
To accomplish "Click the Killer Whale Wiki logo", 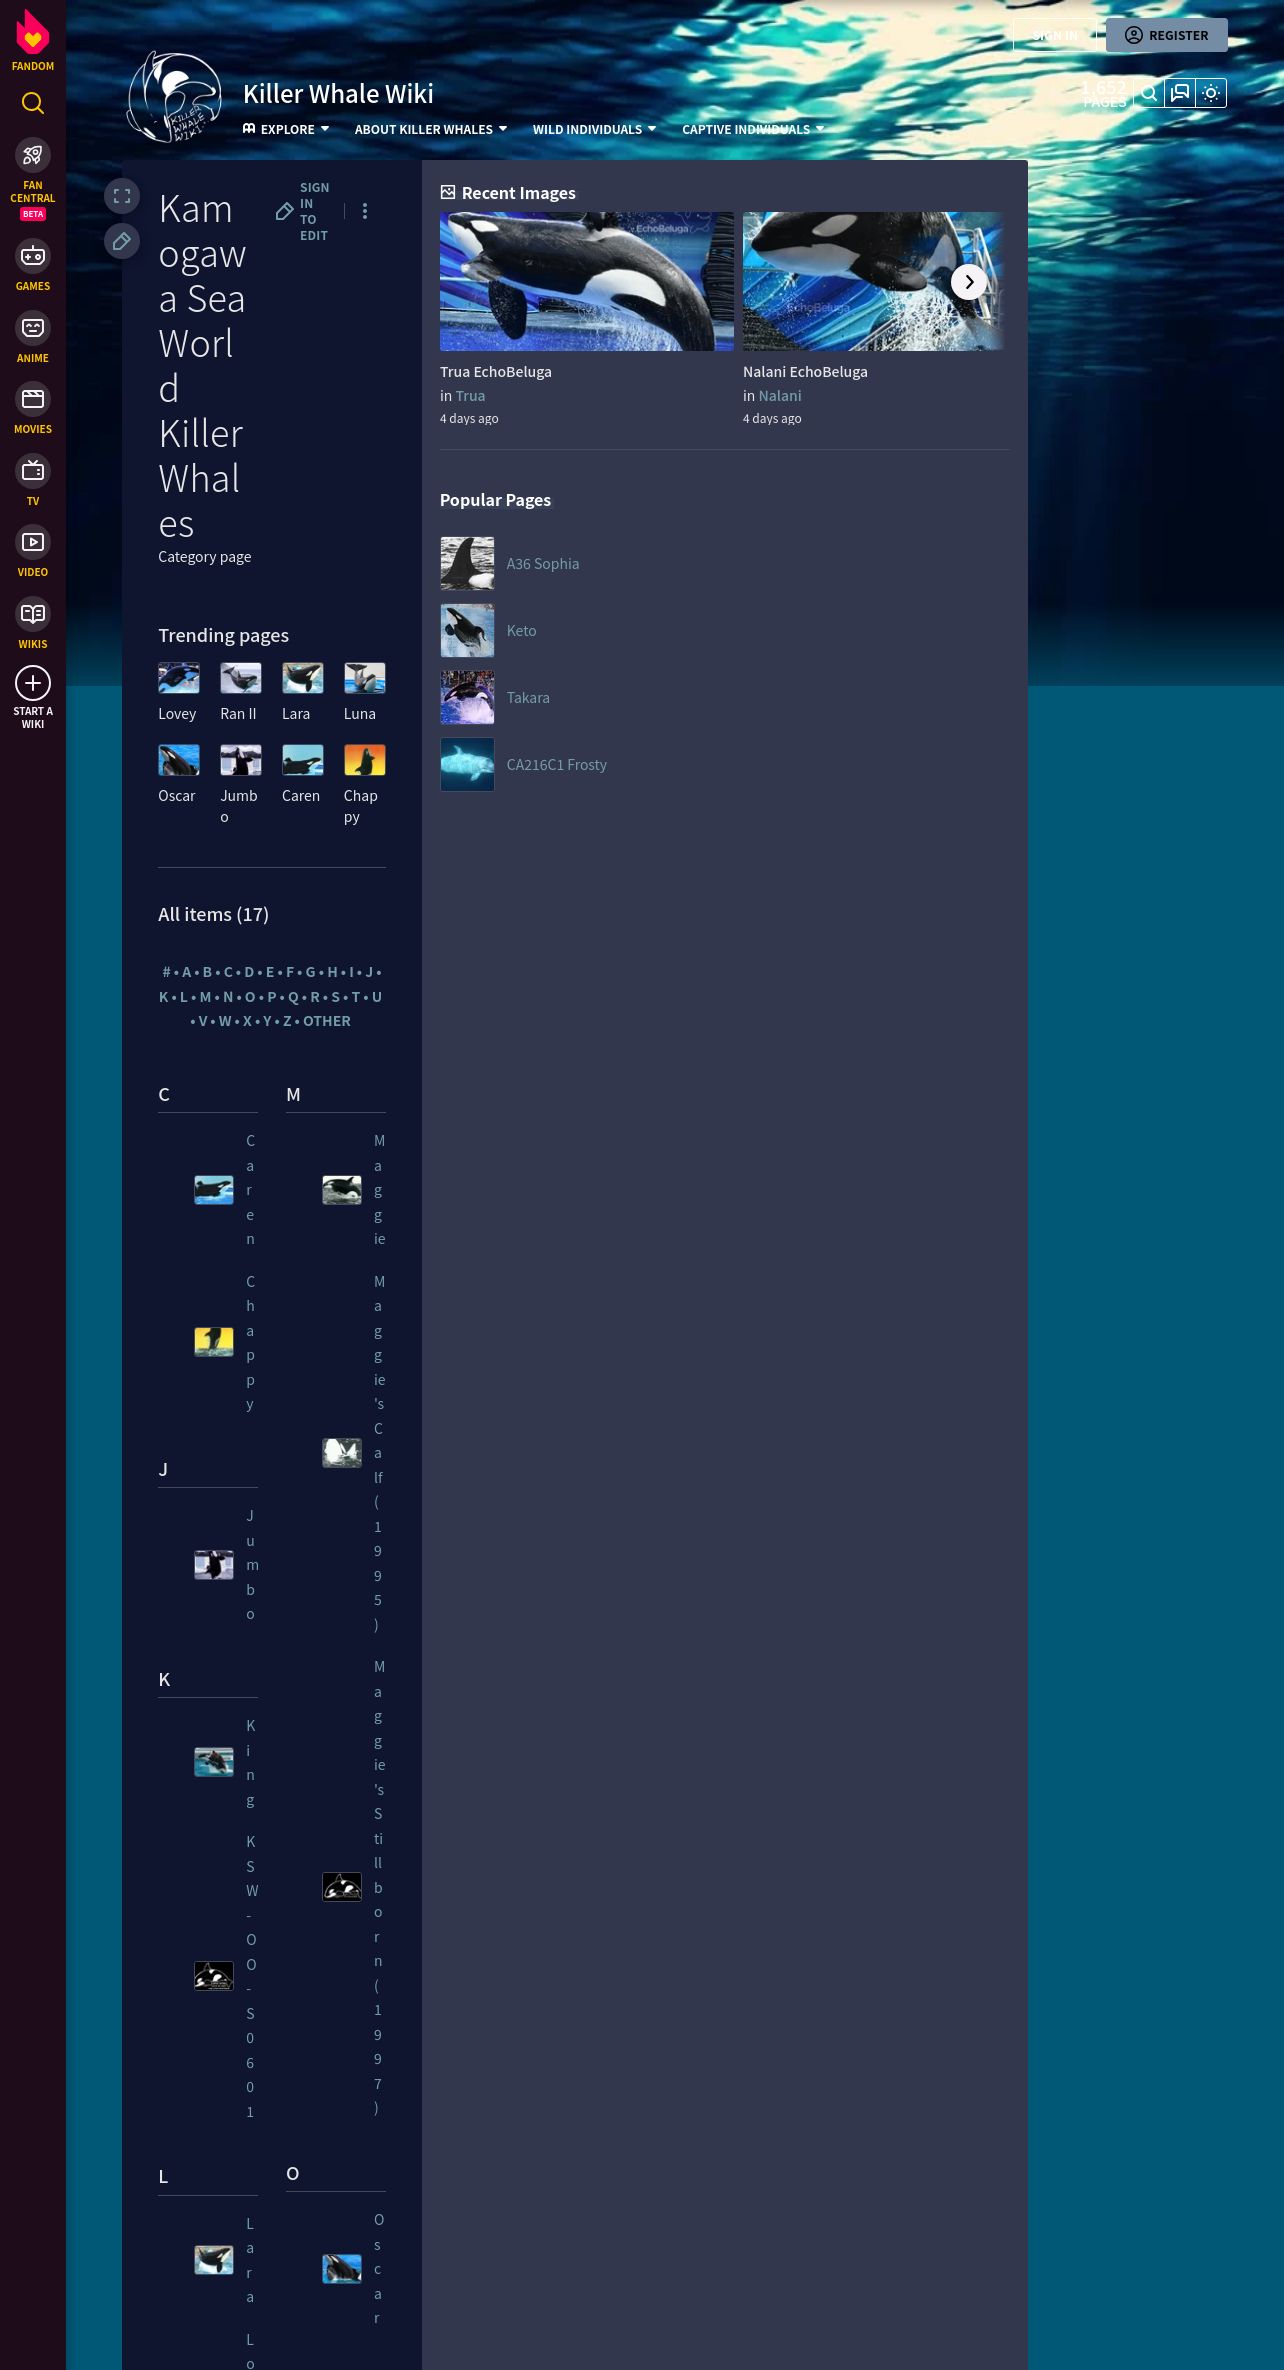I will point(174,98).
